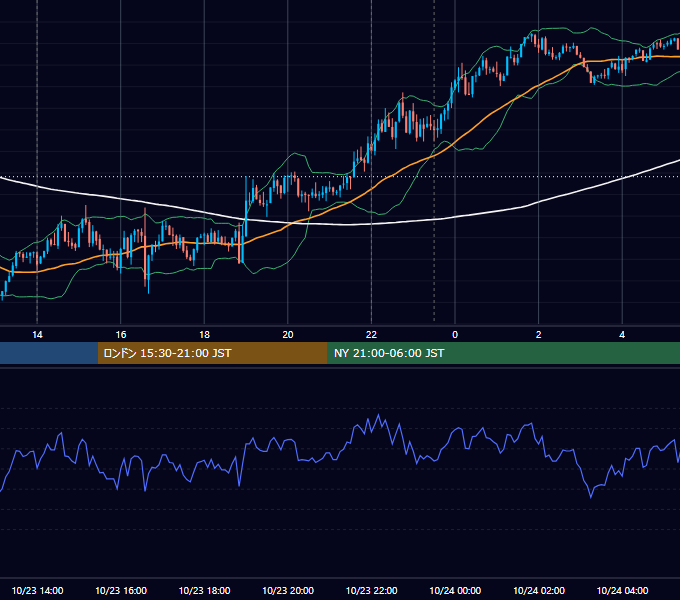Click the London 15:30-21:00 JST session bar
The image size is (680, 600).
(x=212, y=353)
